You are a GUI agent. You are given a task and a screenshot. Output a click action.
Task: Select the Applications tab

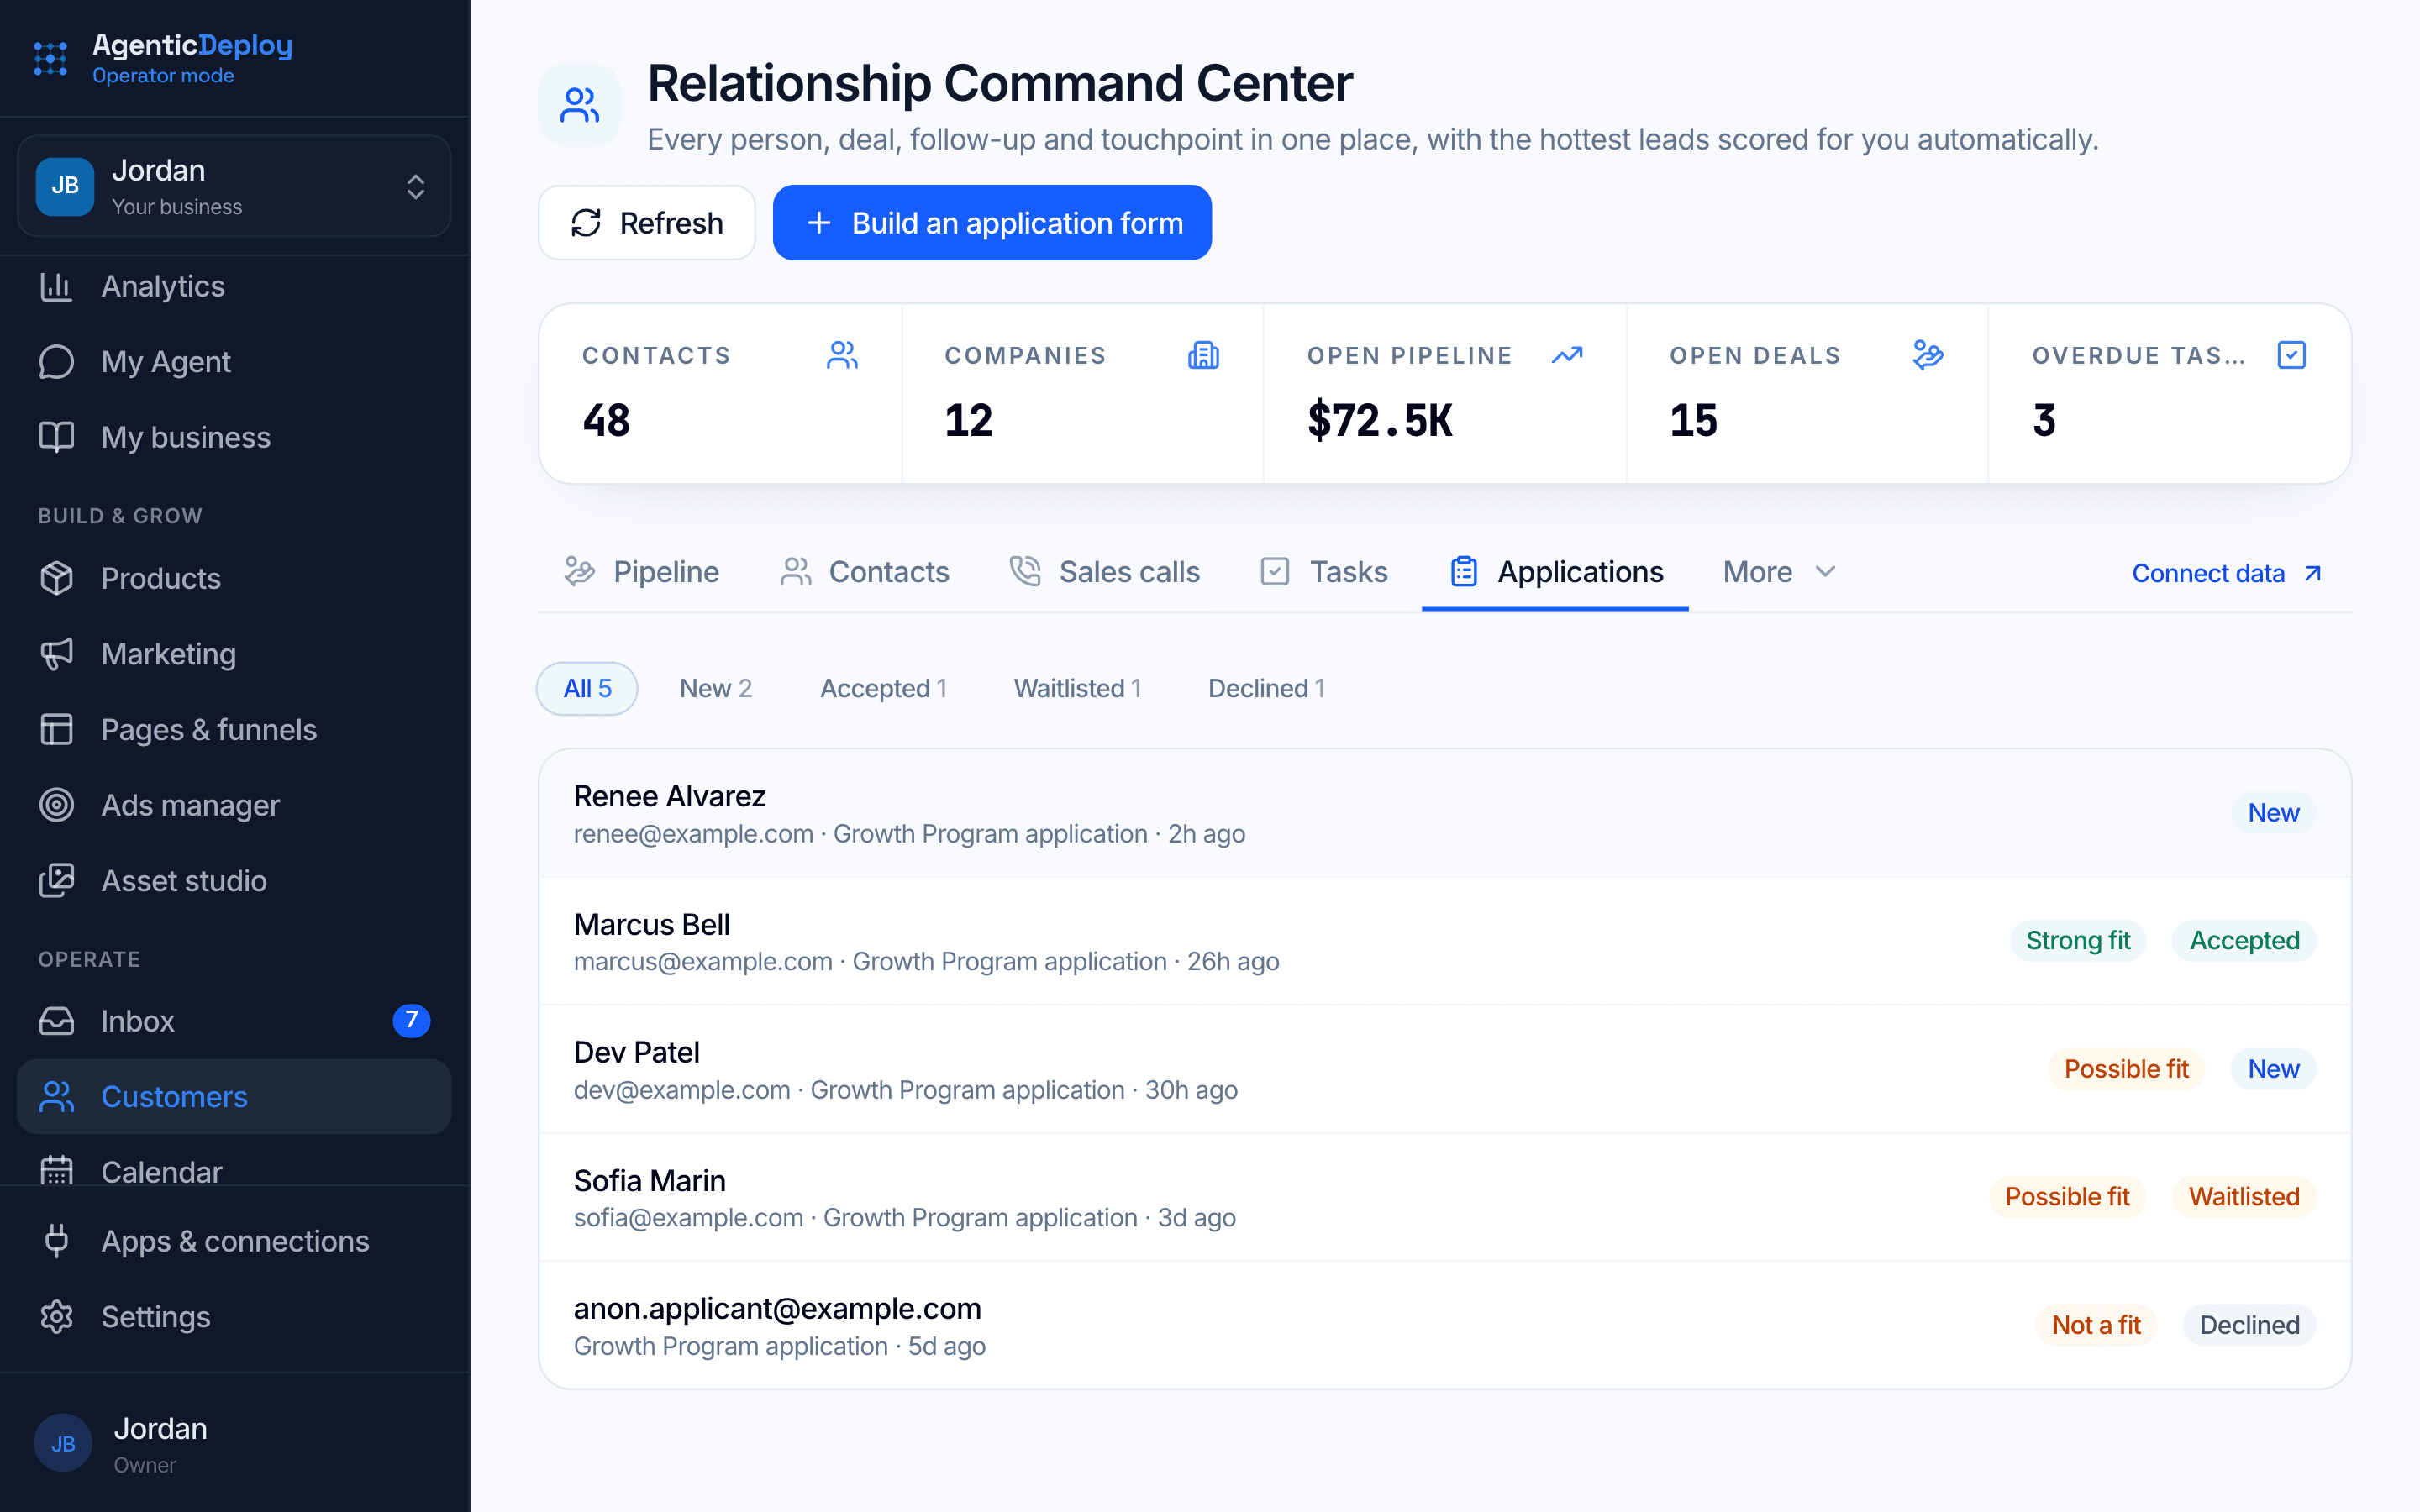(1556, 572)
